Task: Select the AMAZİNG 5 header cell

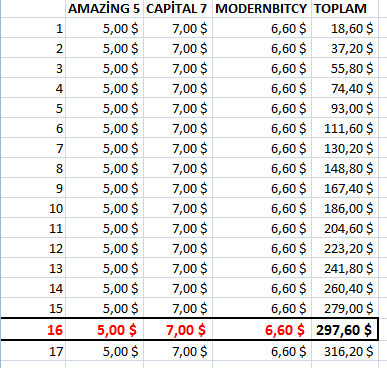Action: (x=105, y=9)
